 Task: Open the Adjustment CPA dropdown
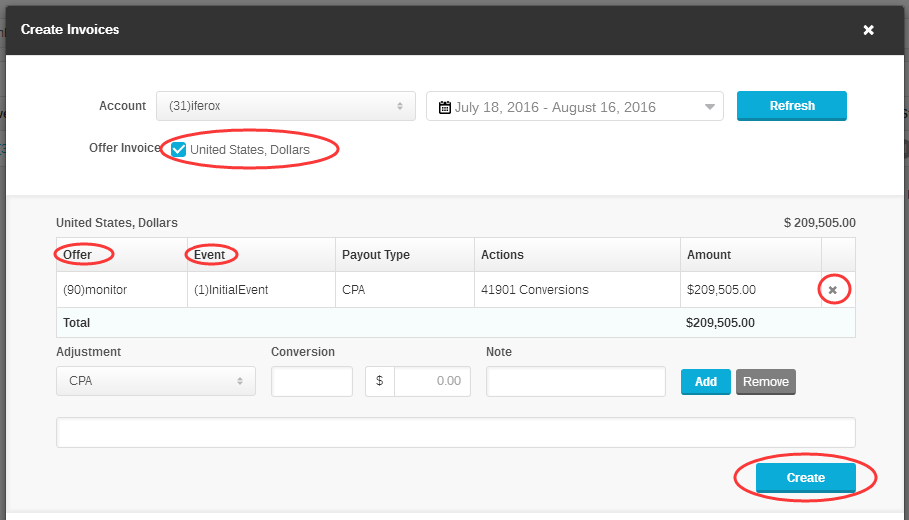coord(156,381)
